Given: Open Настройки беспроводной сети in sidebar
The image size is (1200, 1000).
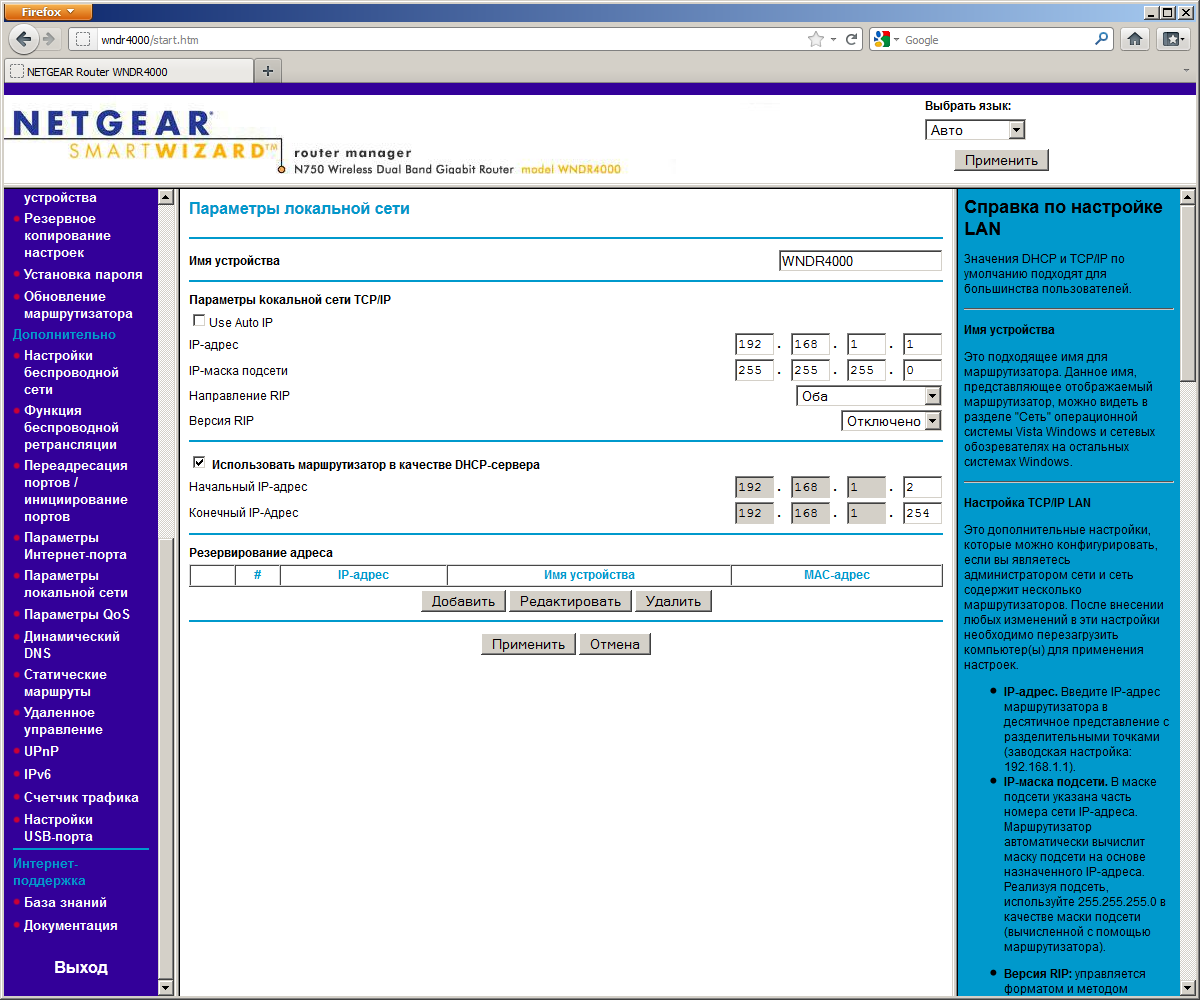Looking at the screenshot, I should click(x=71, y=372).
